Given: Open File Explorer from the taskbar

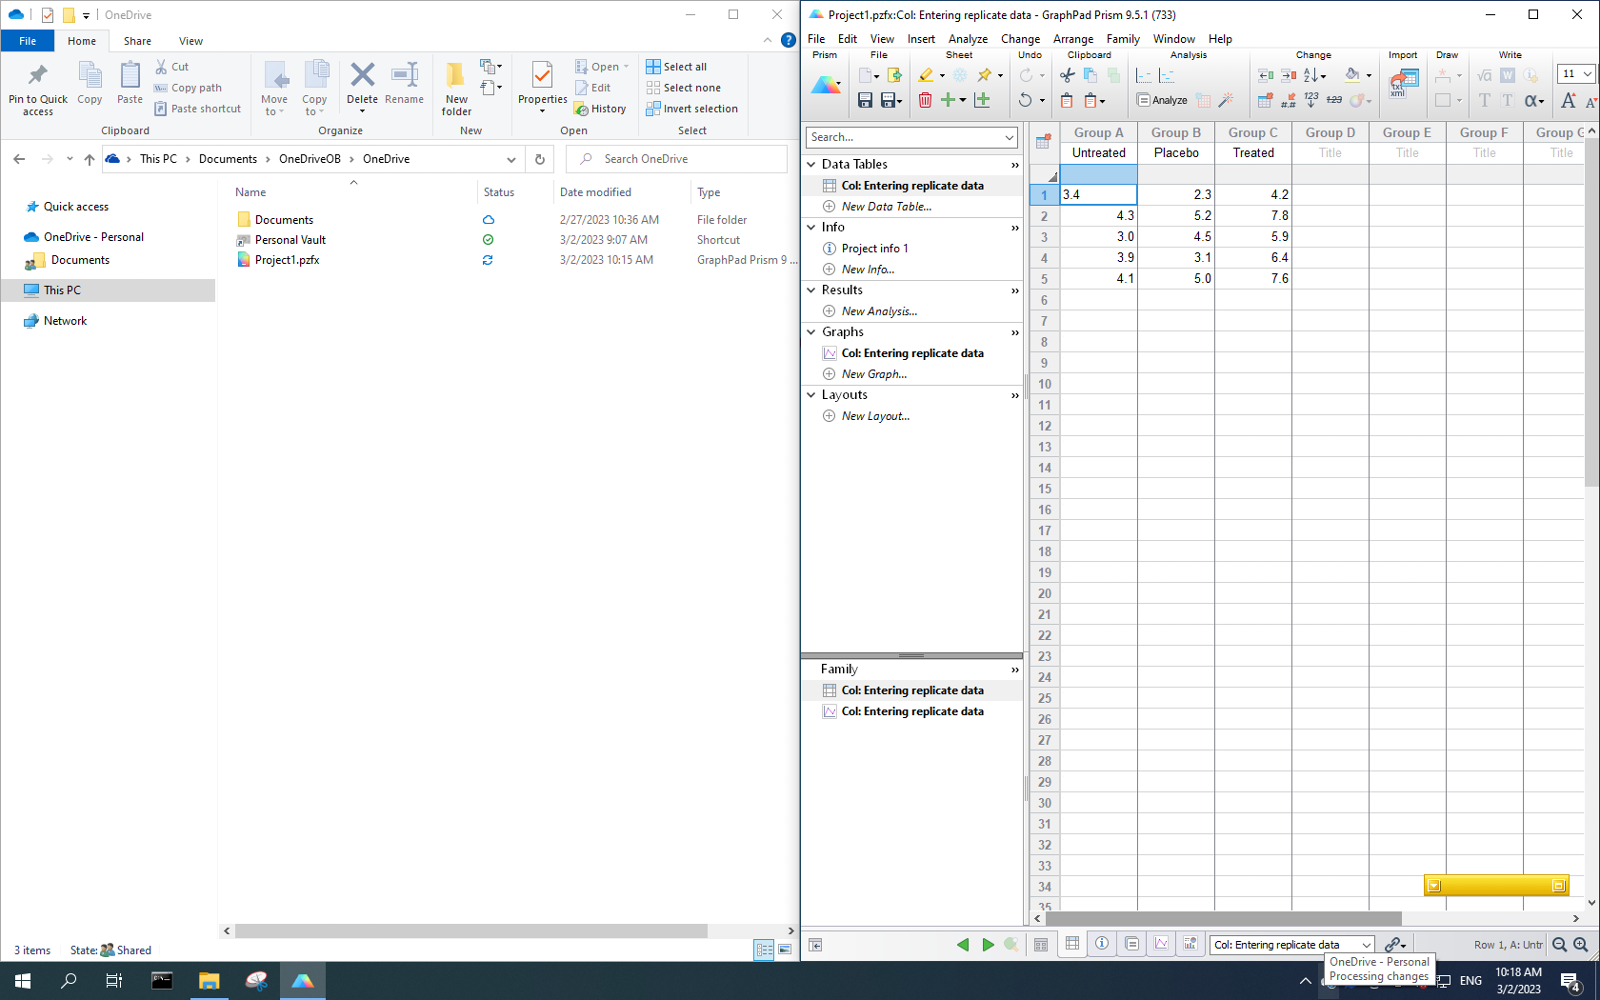Looking at the screenshot, I should (x=209, y=981).
